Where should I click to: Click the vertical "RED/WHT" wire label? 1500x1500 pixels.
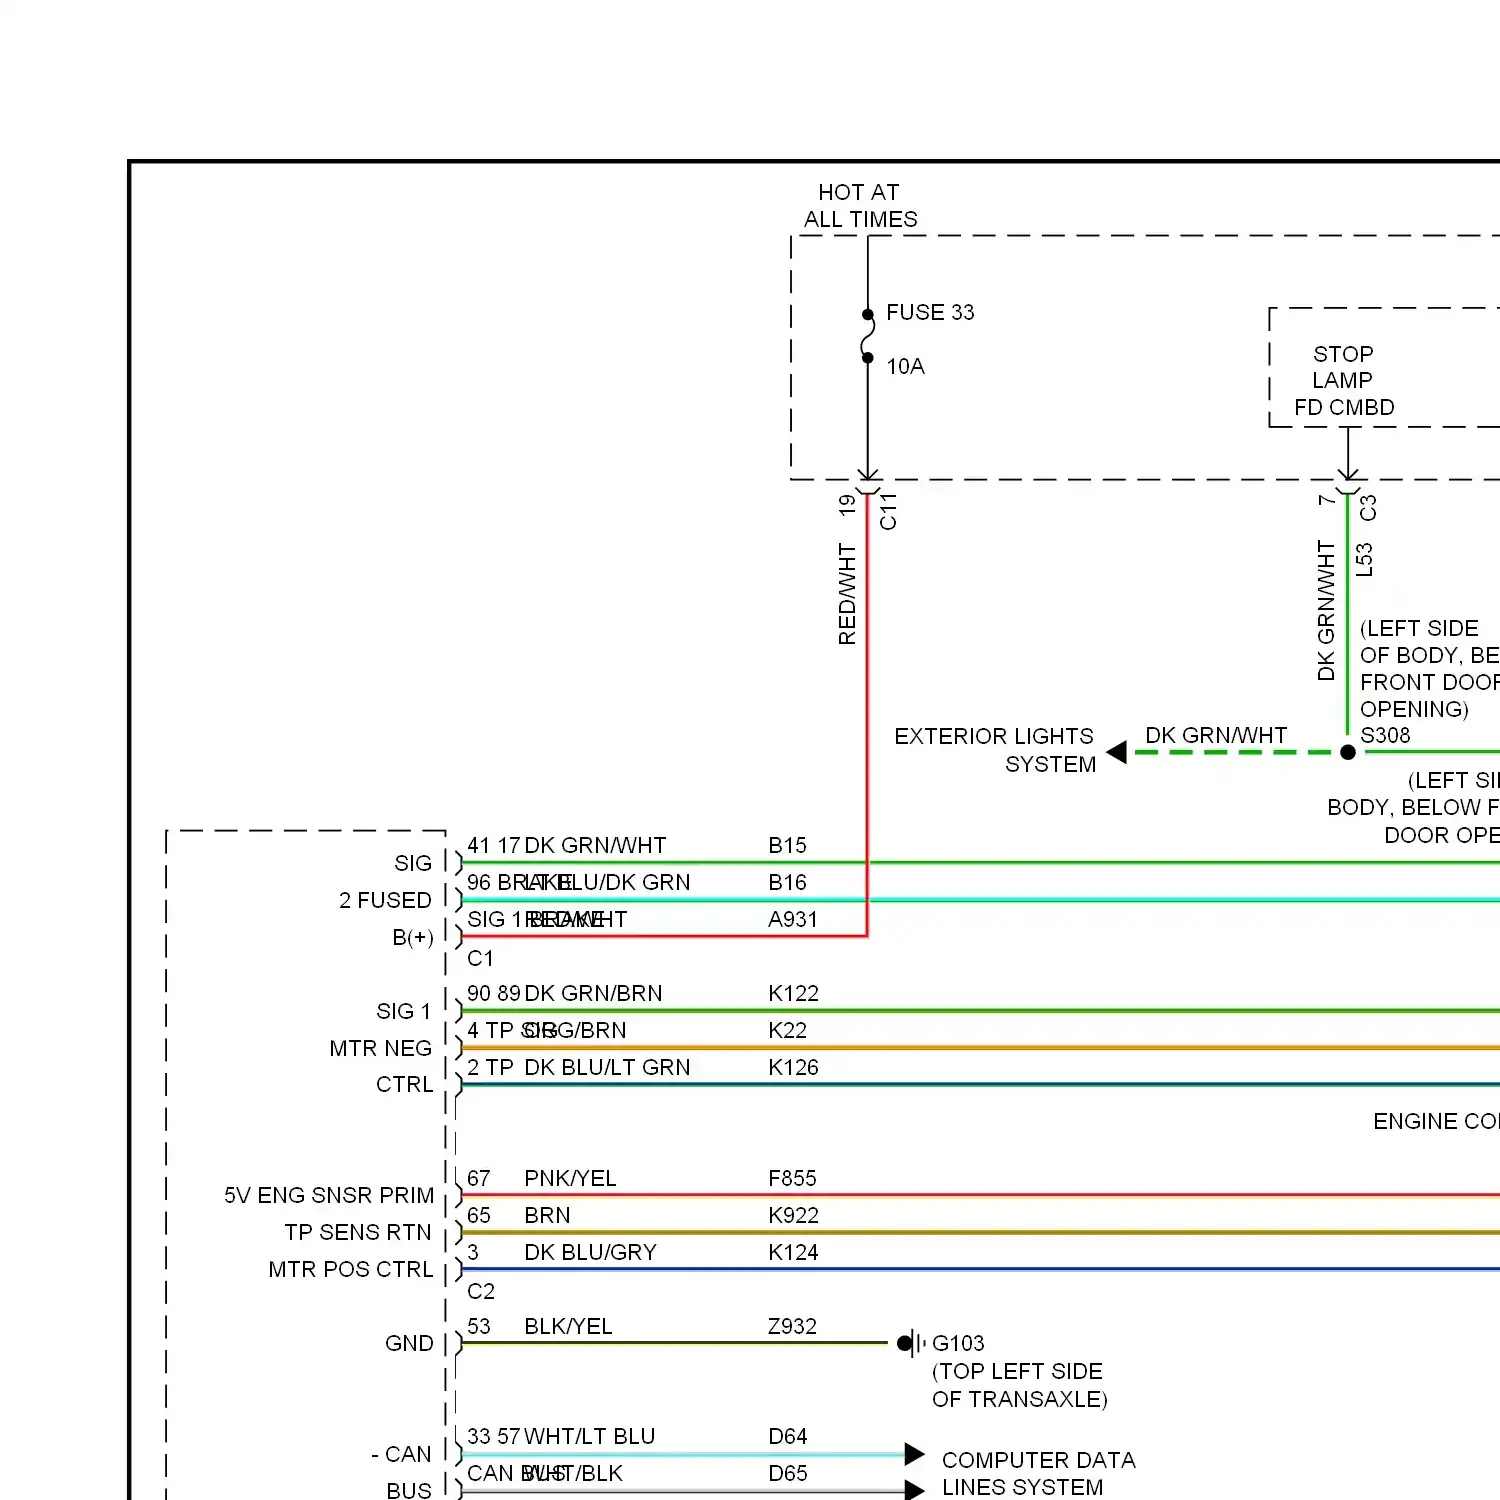point(847,594)
